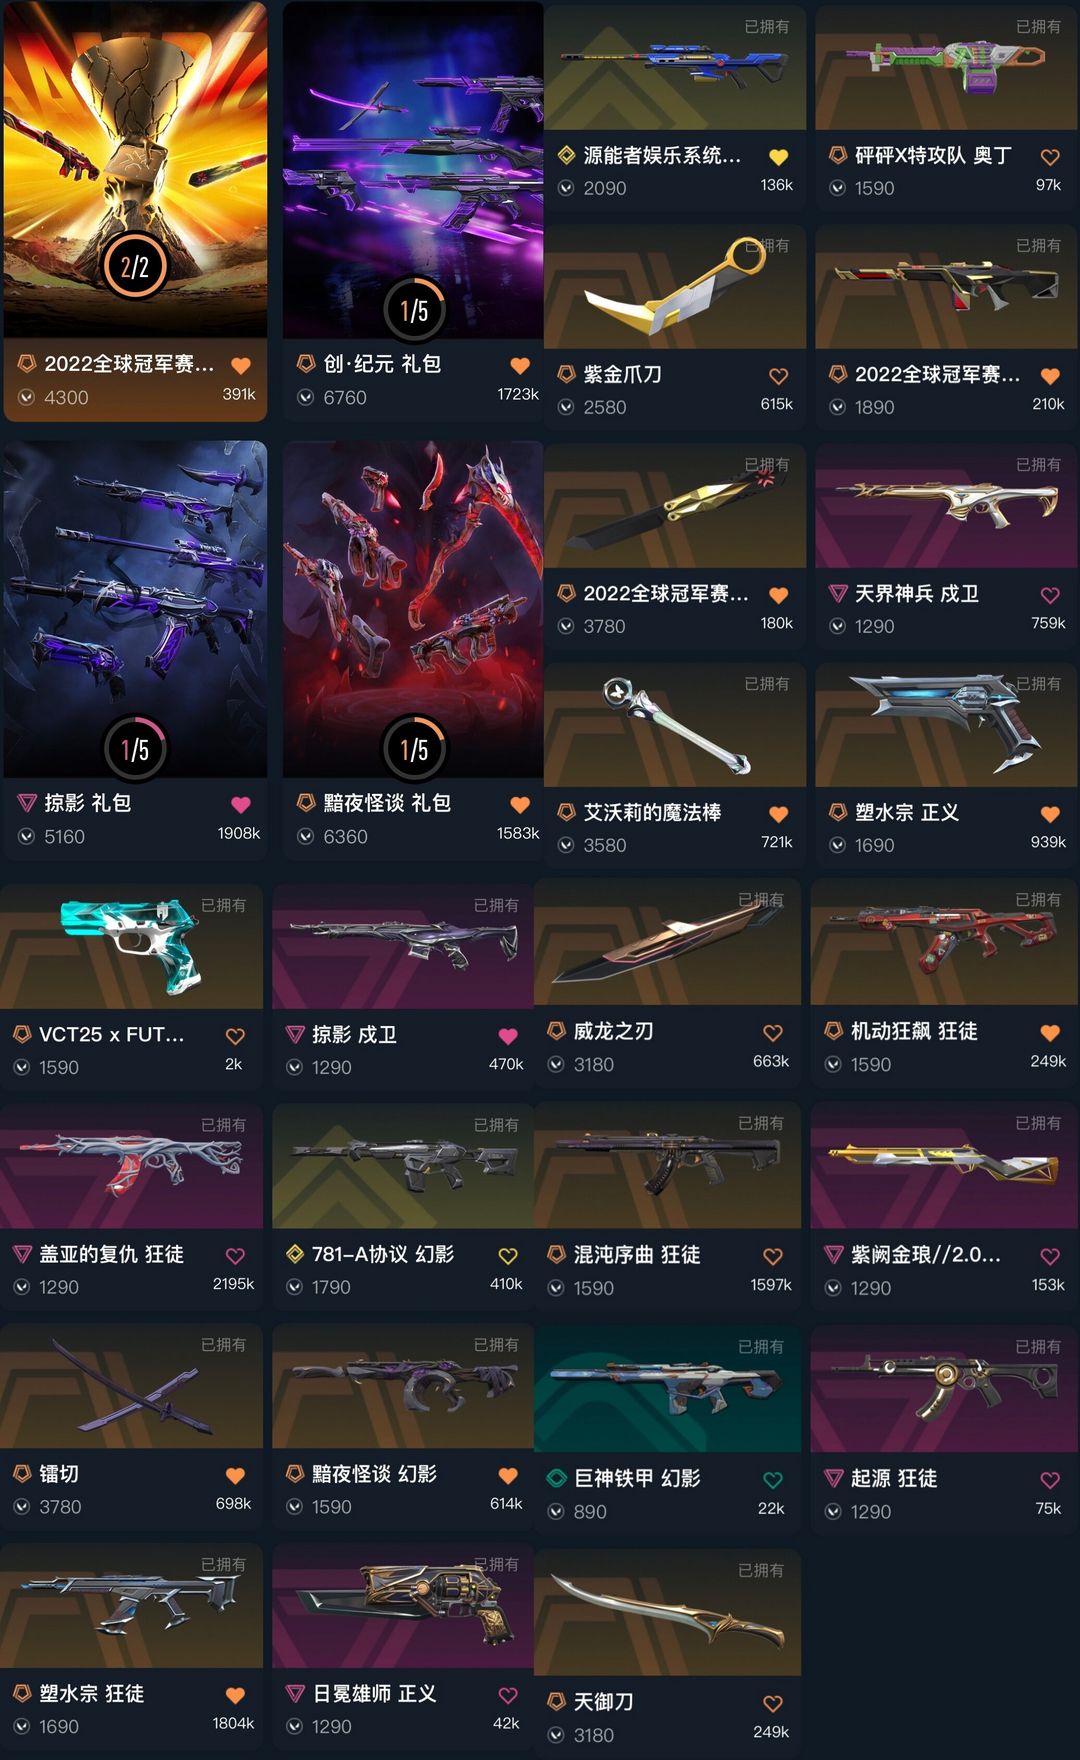Click the heart icon on 天御刀
This screenshot has width=1080, height=1760.
tap(773, 1703)
